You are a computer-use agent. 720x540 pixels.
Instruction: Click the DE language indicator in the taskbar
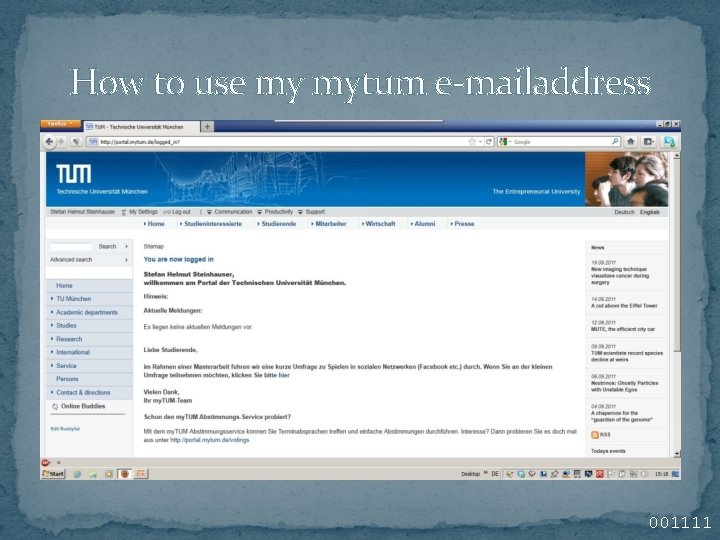coord(495,473)
